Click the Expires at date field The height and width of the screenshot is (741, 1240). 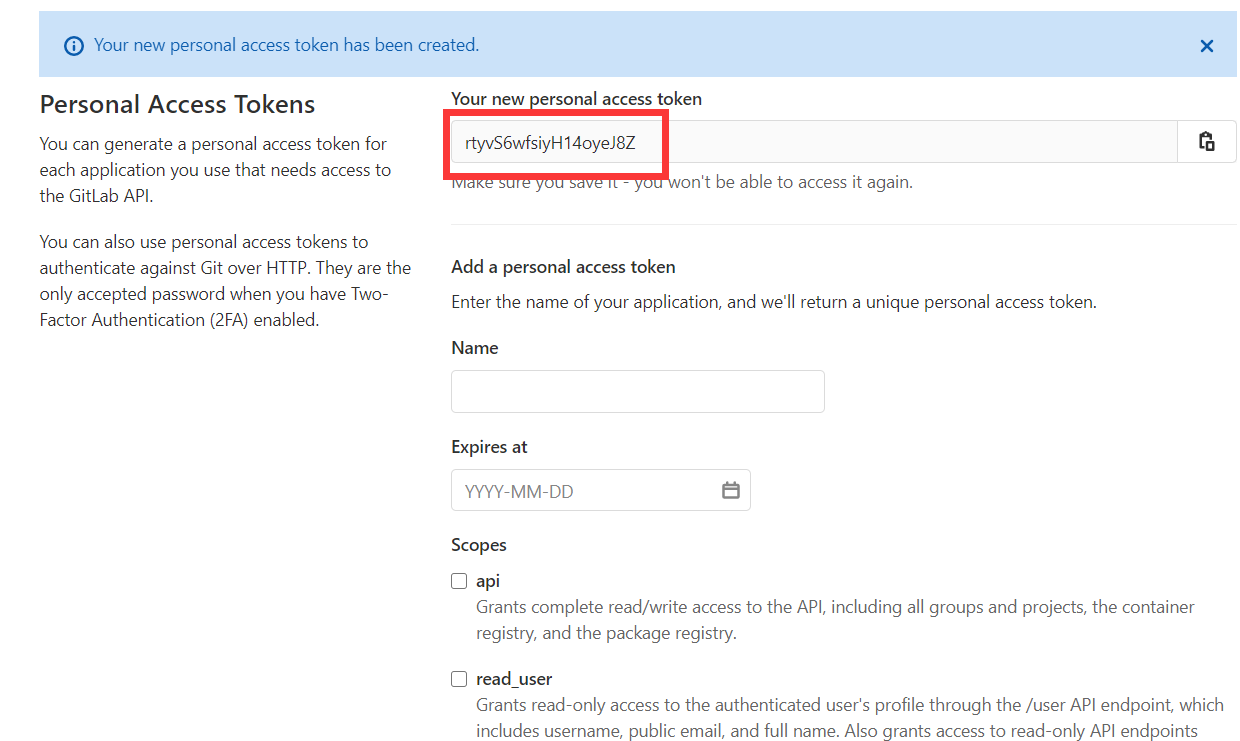pos(585,491)
